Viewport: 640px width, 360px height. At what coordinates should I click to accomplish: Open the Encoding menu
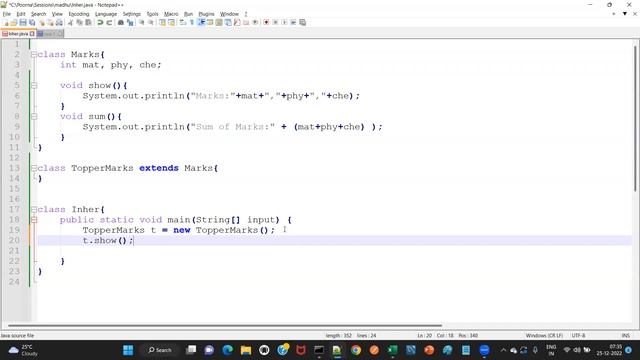tap(79, 14)
